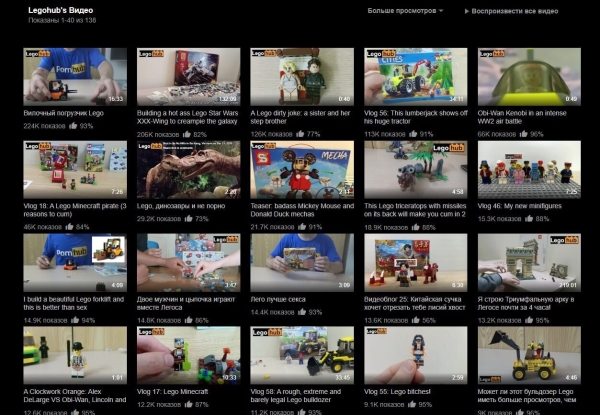Open thumbnail of 'A Lego dirty joke' video
The height and width of the screenshot is (415, 600).
(302, 76)
